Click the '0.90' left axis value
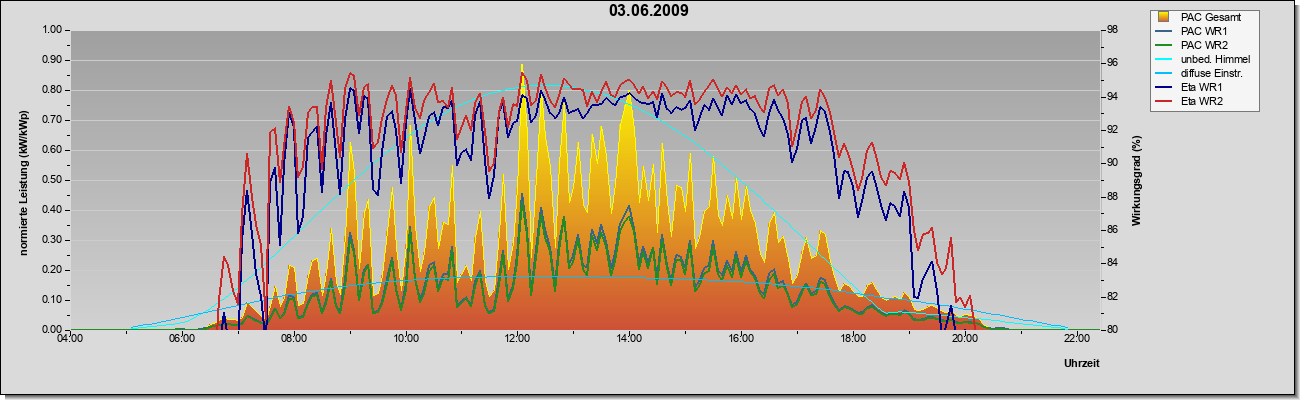 (52, 60)
